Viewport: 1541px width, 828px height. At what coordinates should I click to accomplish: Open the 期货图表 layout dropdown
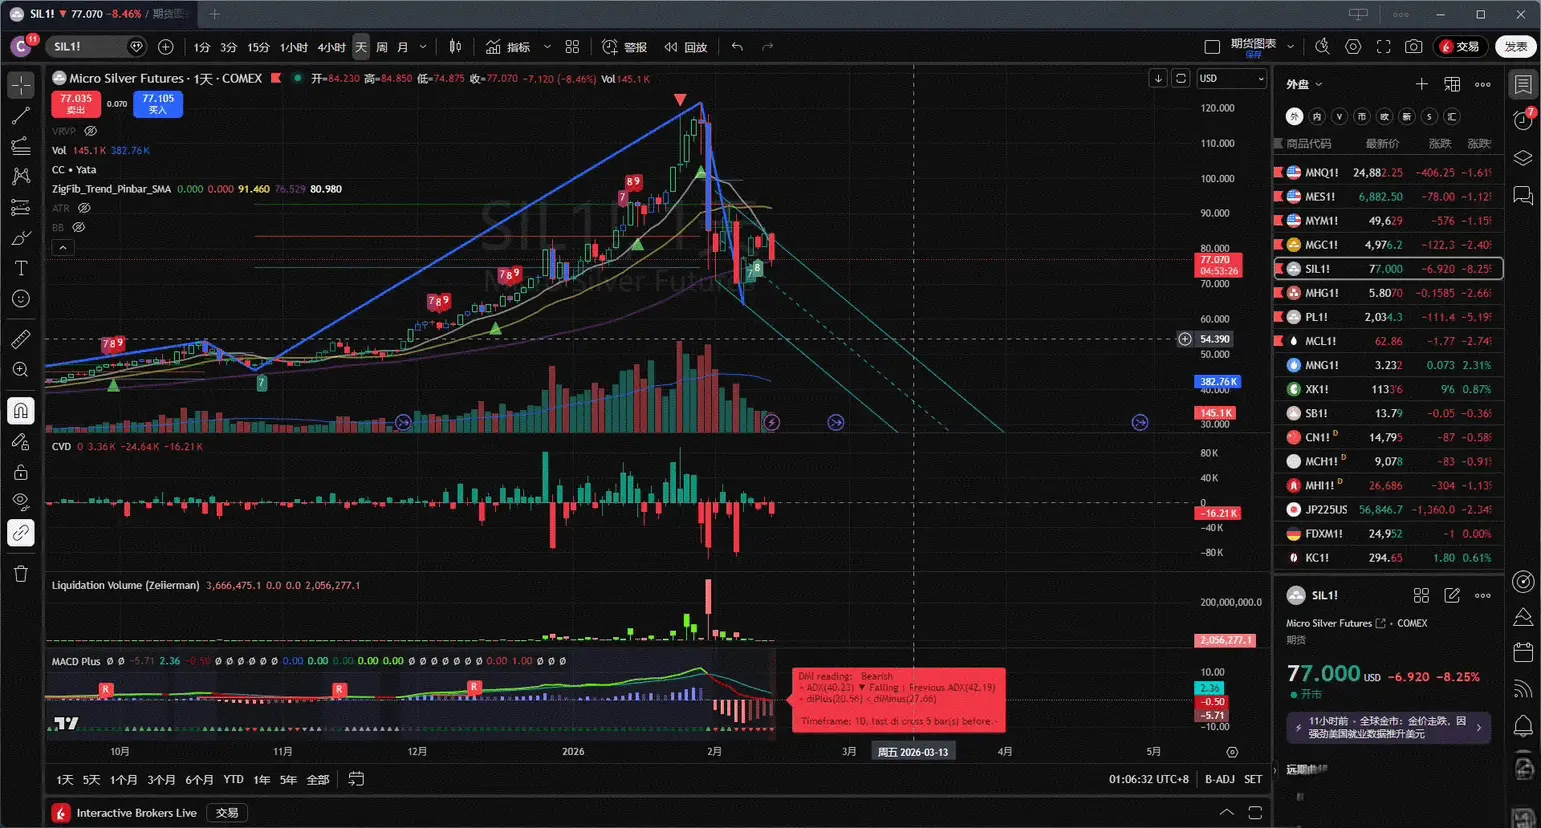click(x=1290, y=47)
